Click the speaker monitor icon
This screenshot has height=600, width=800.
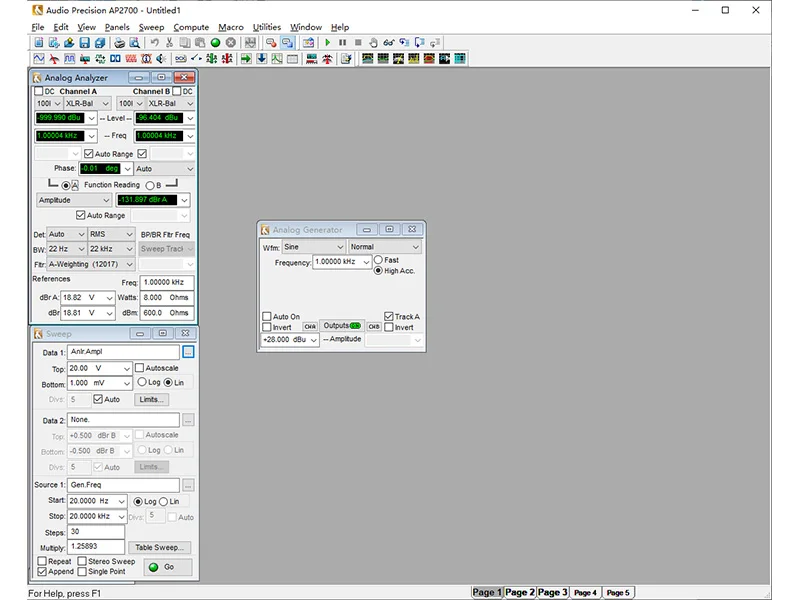coord(161,59)
